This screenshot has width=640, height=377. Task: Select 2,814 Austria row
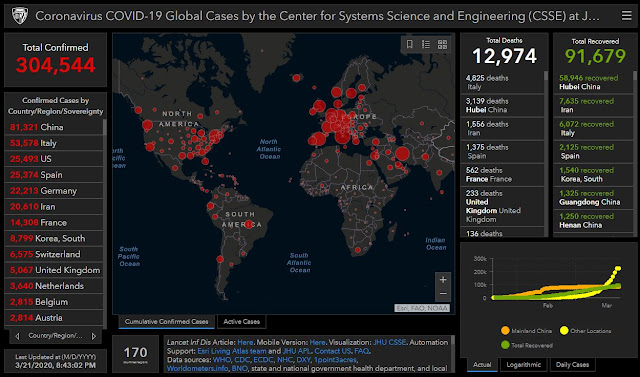pos(53,318)
